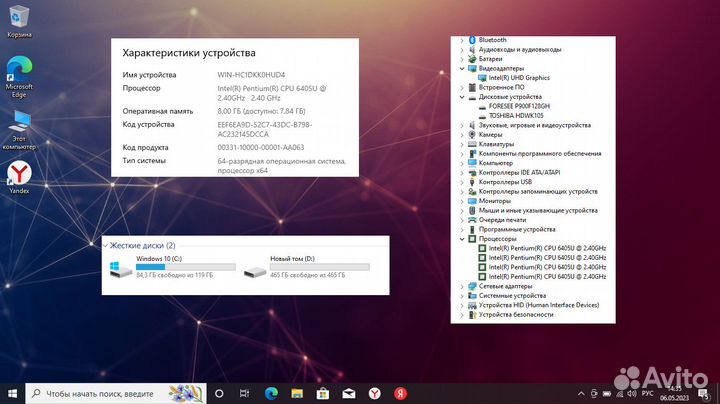This screenshot has width=720, height=404.
Task: Select the Мониторы category
Action: click(495, 201)
